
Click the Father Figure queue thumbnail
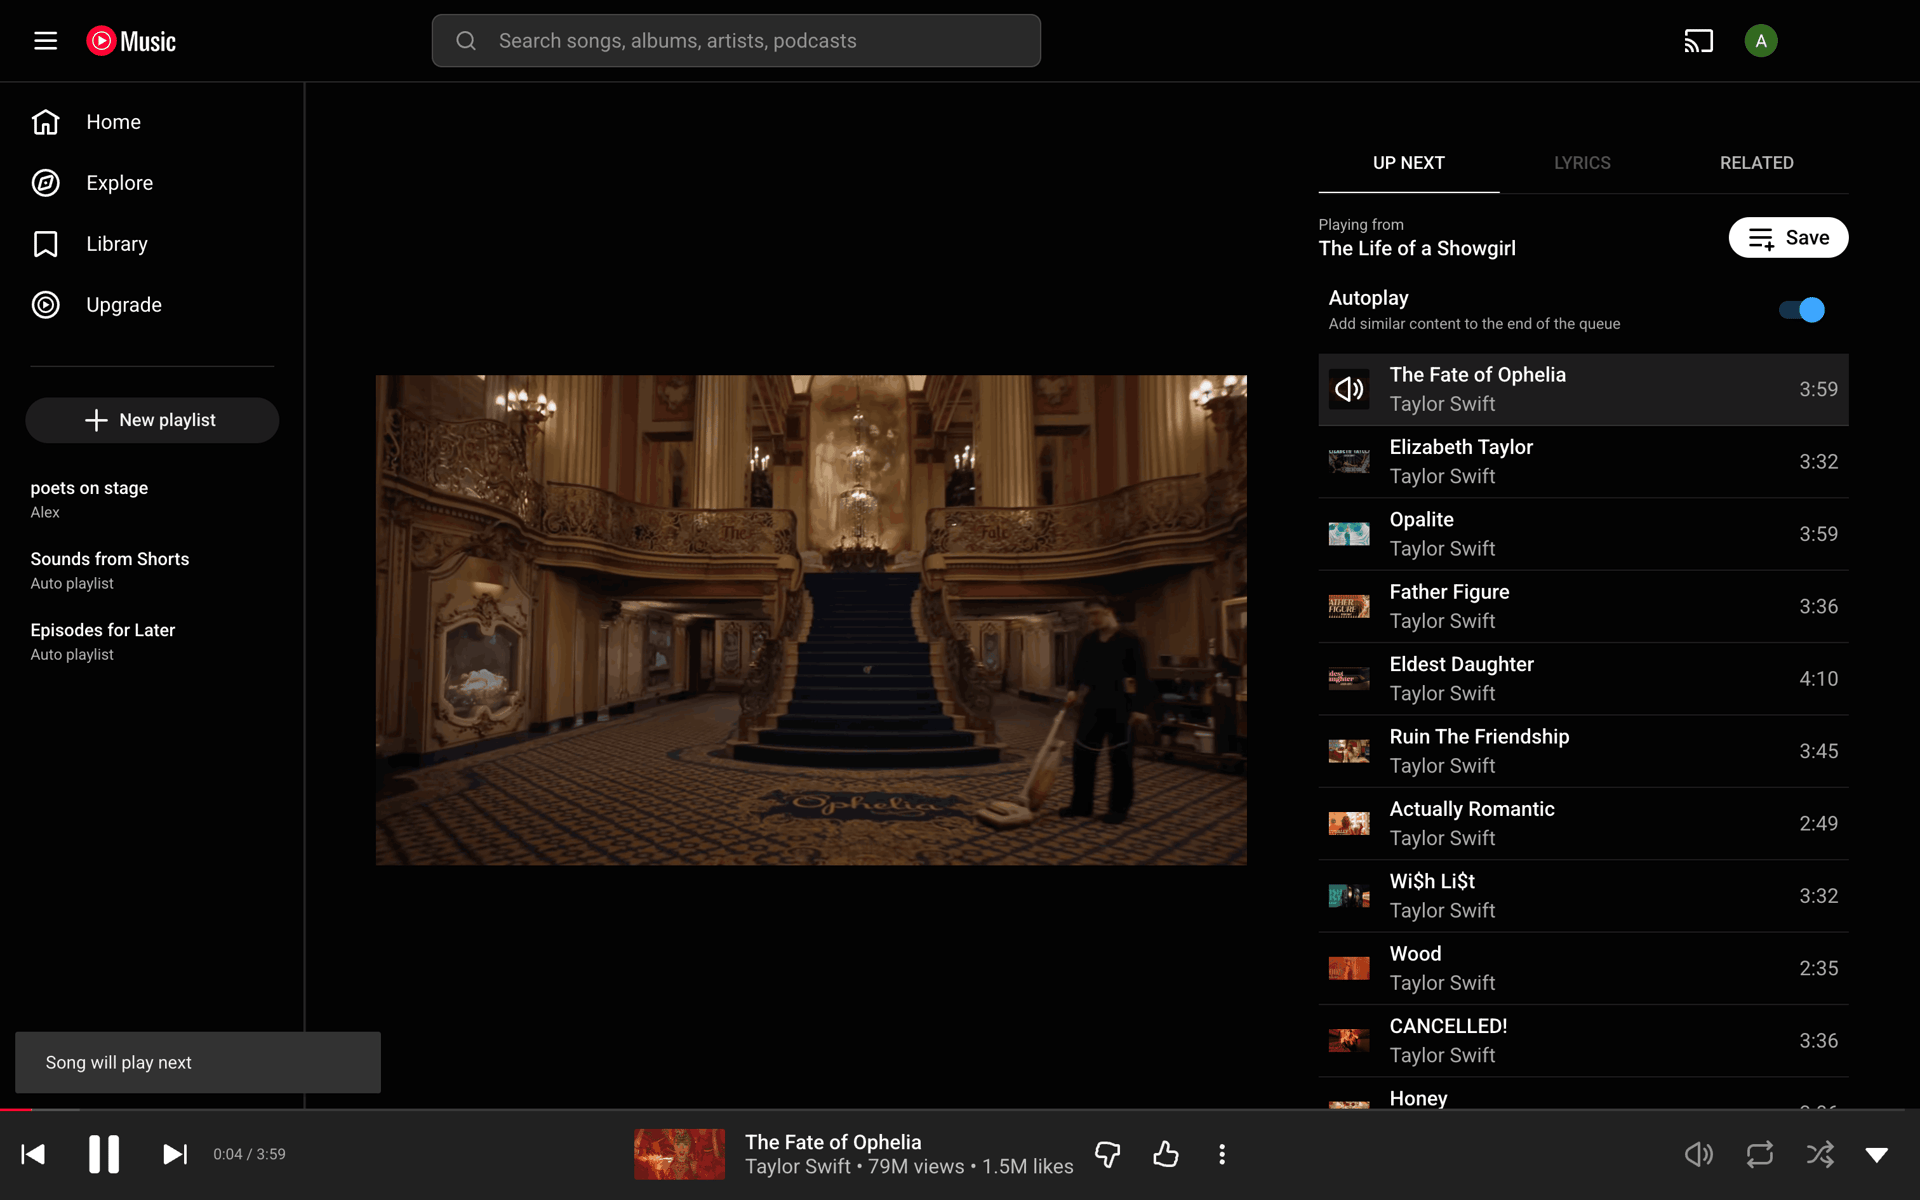tap(1349, 606)
